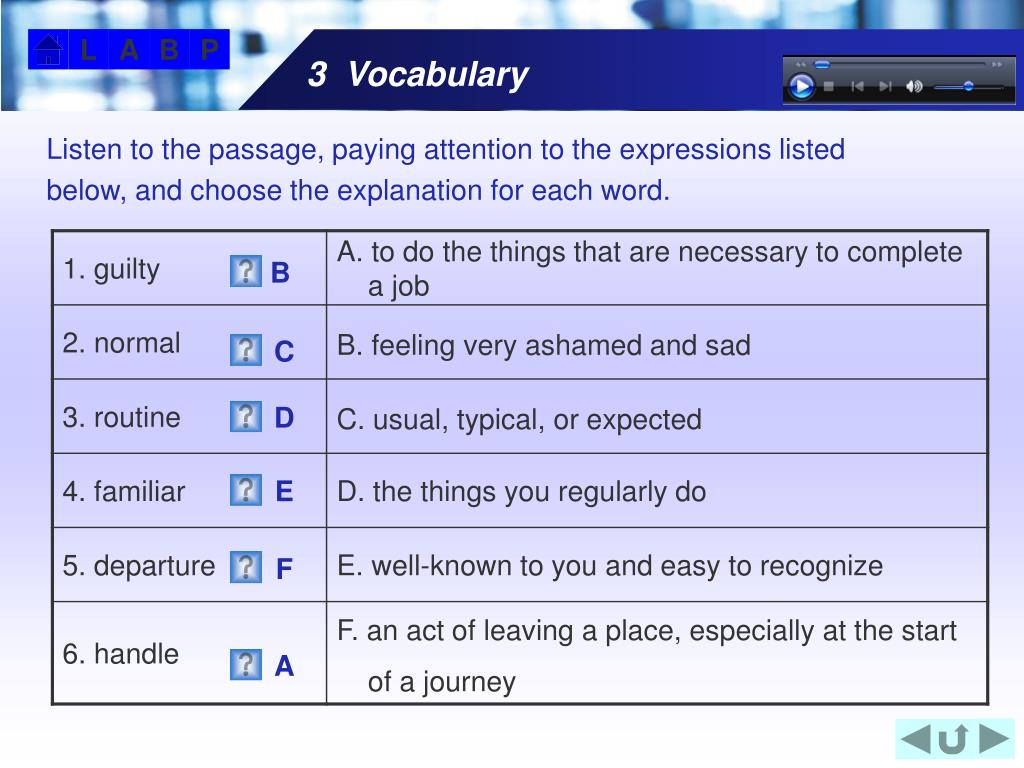
Task: Show the answer for departure
Action: 246,567
